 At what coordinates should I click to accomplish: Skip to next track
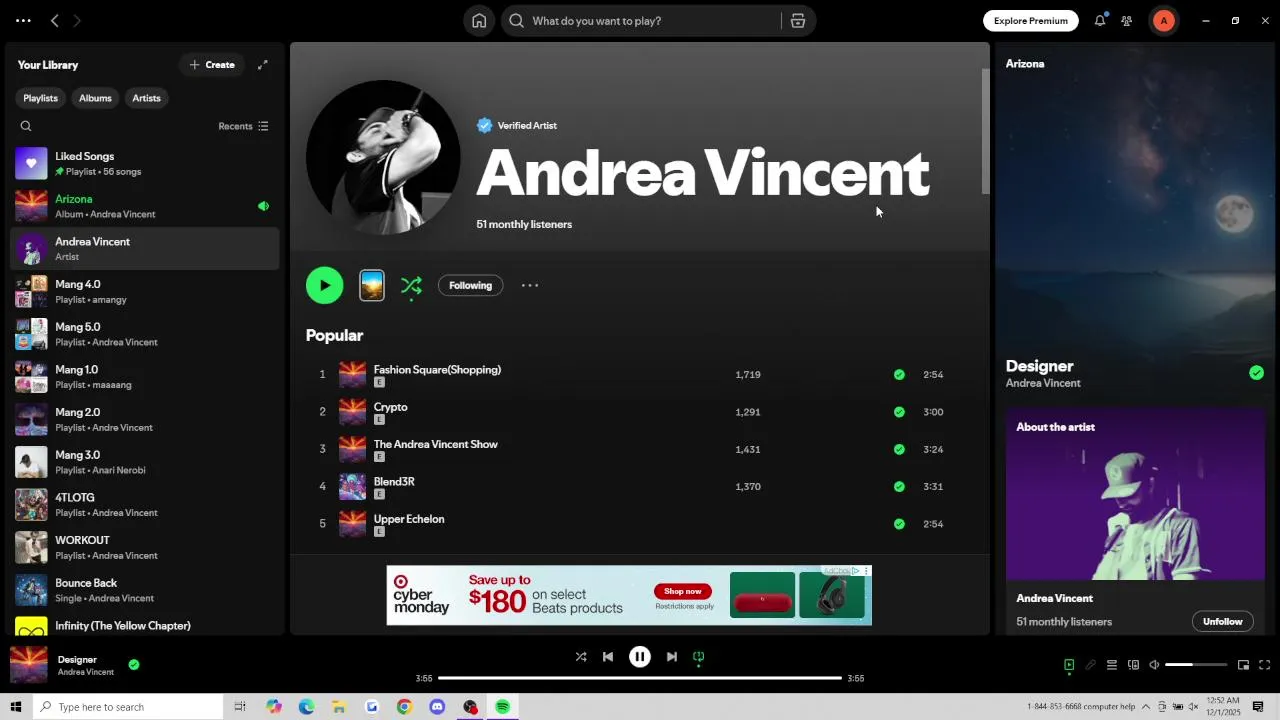point(672,657)
